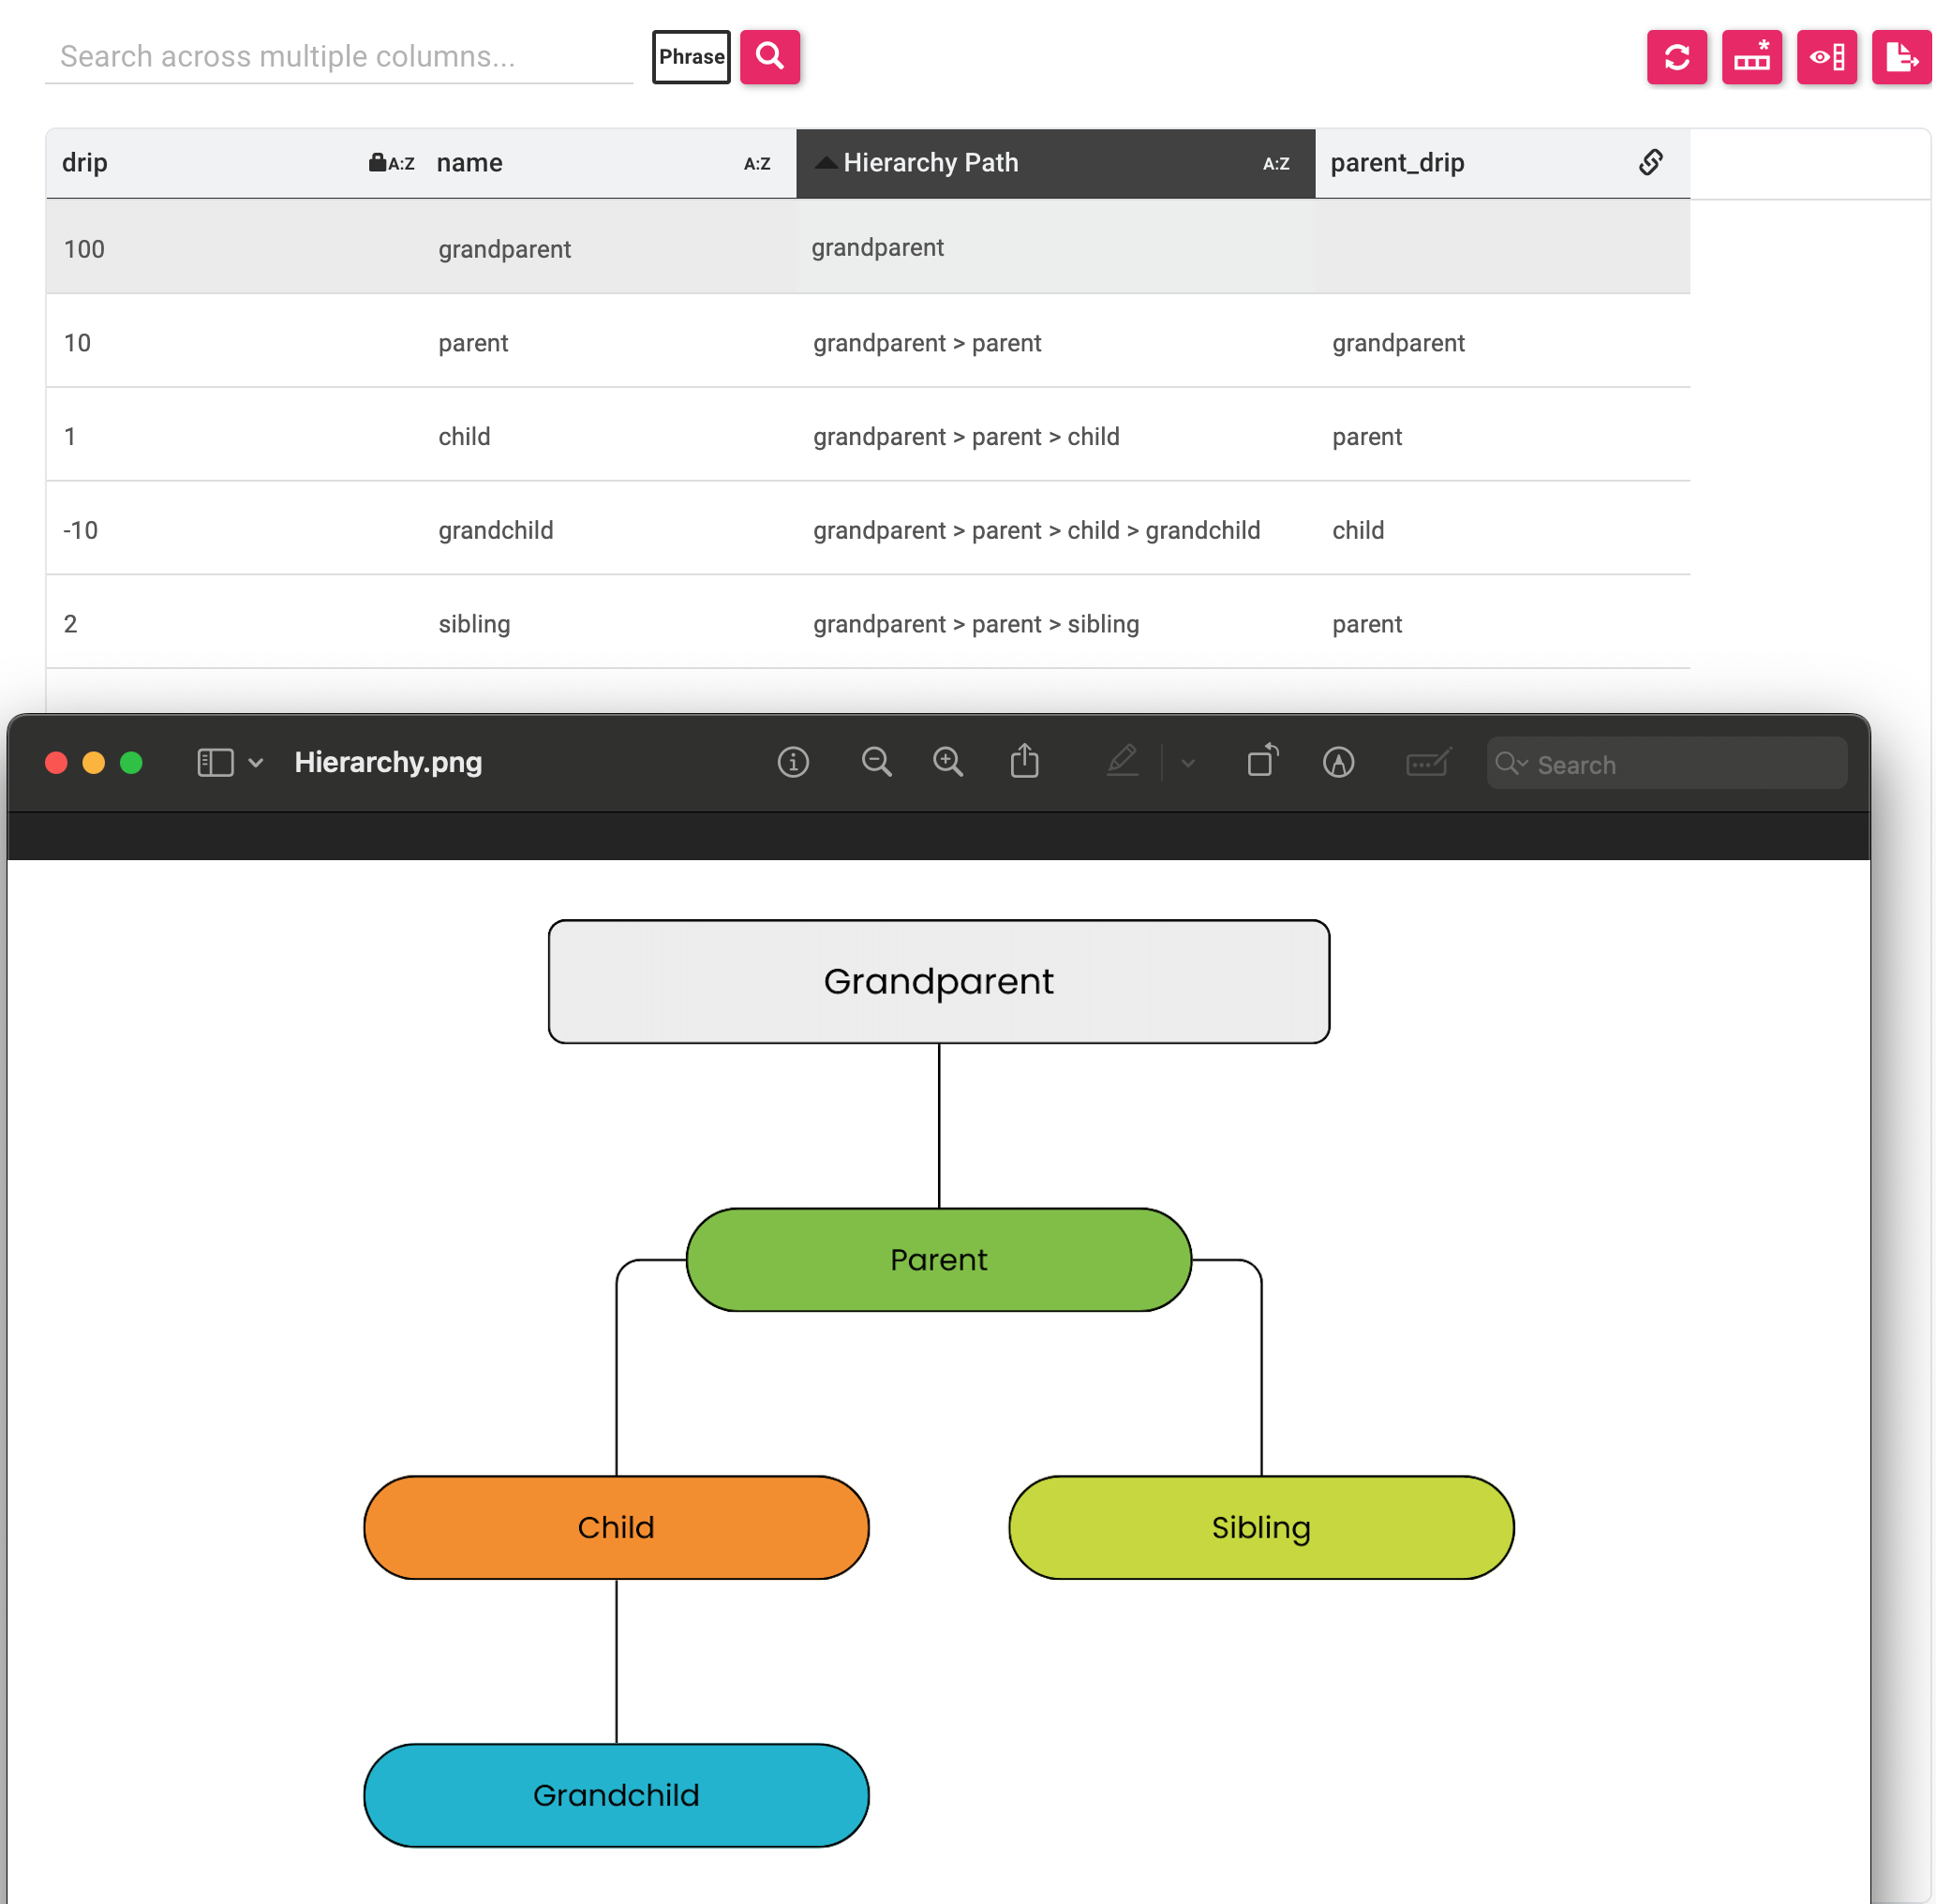Expand the sidebar view options chevron

(256, 763)
